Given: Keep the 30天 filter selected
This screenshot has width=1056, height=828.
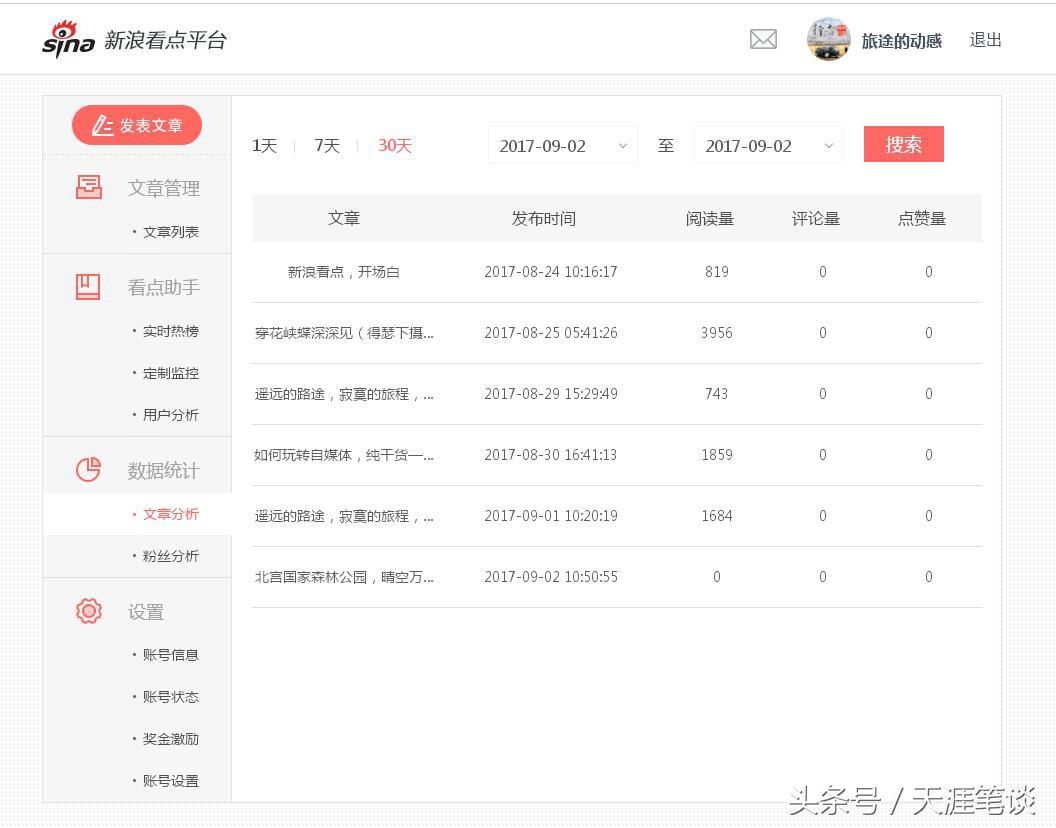Looking at the screenshot, I should (x=394, y=145).
